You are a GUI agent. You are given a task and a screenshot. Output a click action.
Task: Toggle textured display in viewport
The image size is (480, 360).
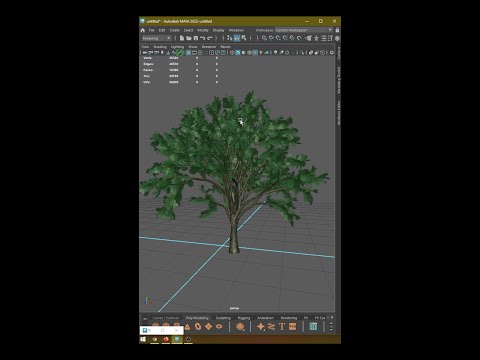coord(255,52)
